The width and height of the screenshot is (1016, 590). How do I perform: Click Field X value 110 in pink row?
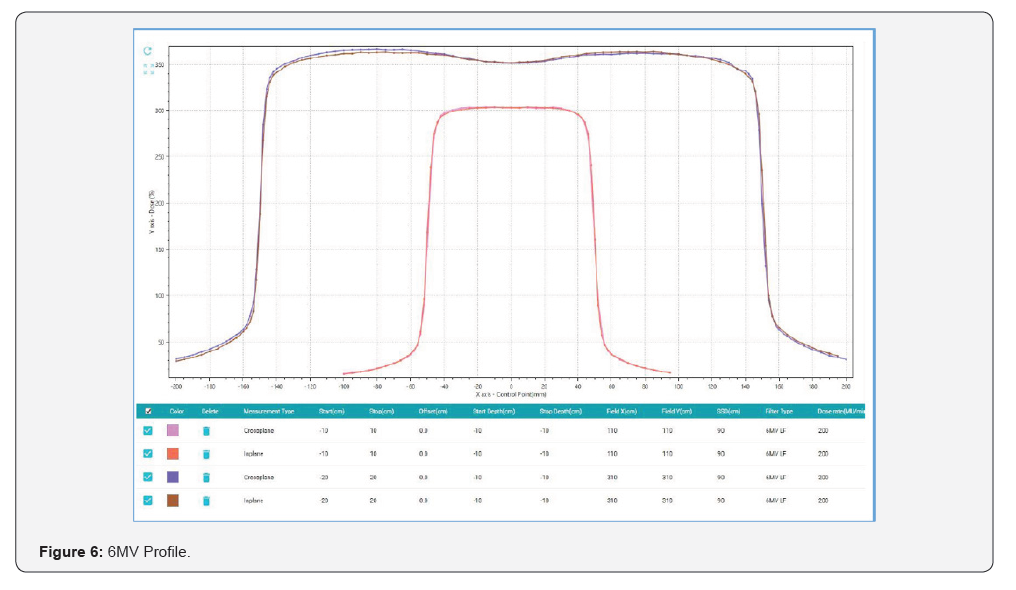[x=612, y=431]
